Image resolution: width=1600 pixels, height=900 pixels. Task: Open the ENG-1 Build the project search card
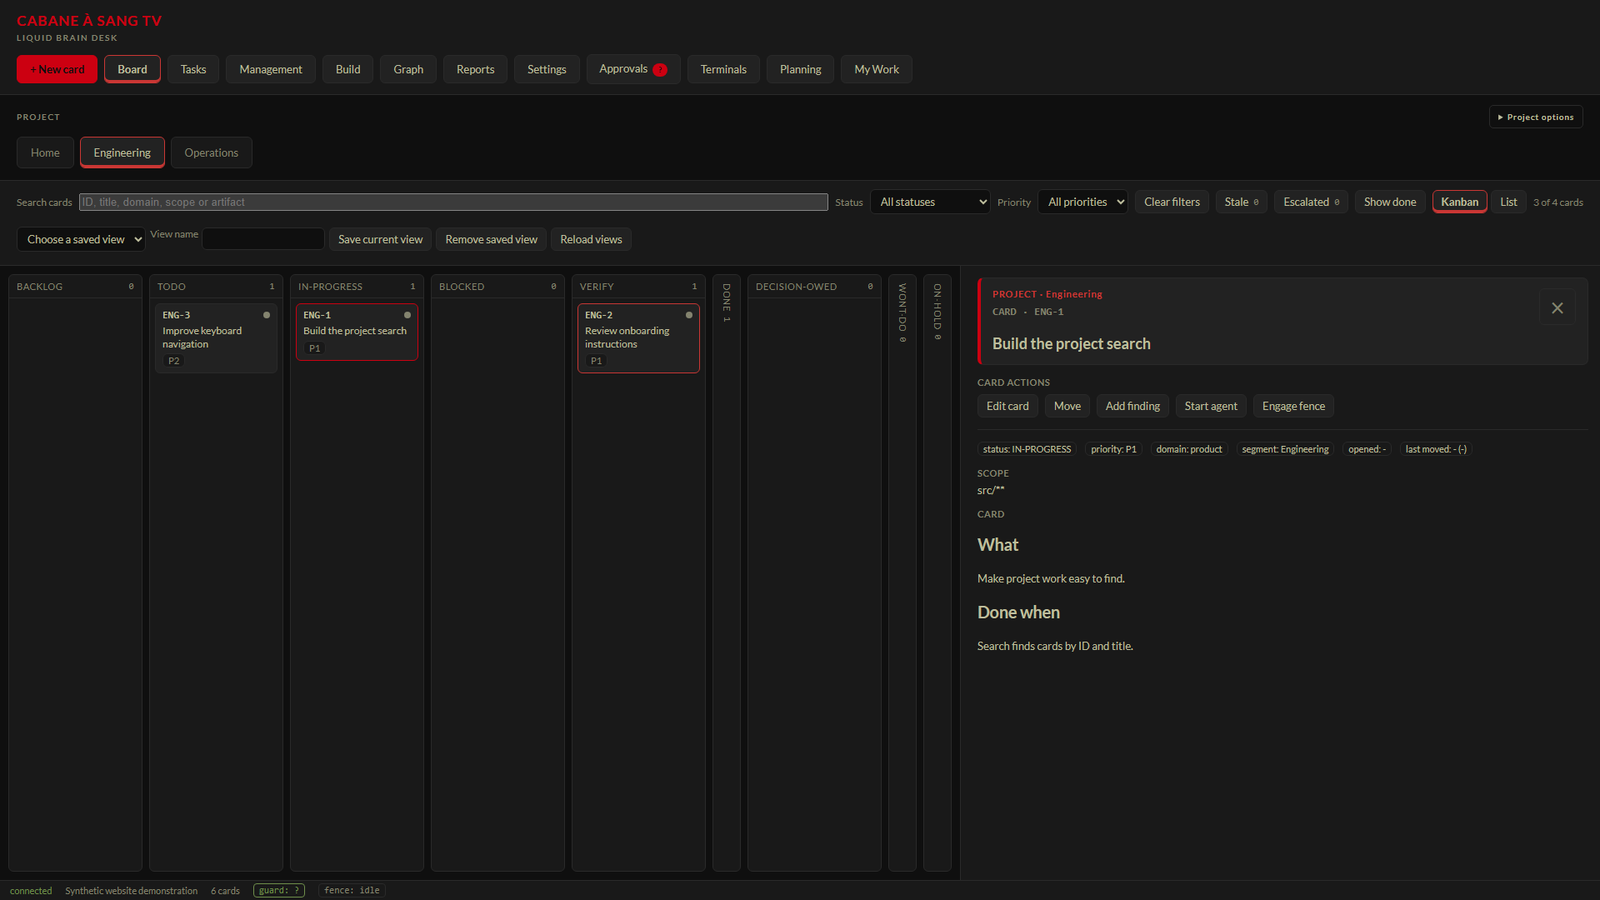[x=357, y=332]
